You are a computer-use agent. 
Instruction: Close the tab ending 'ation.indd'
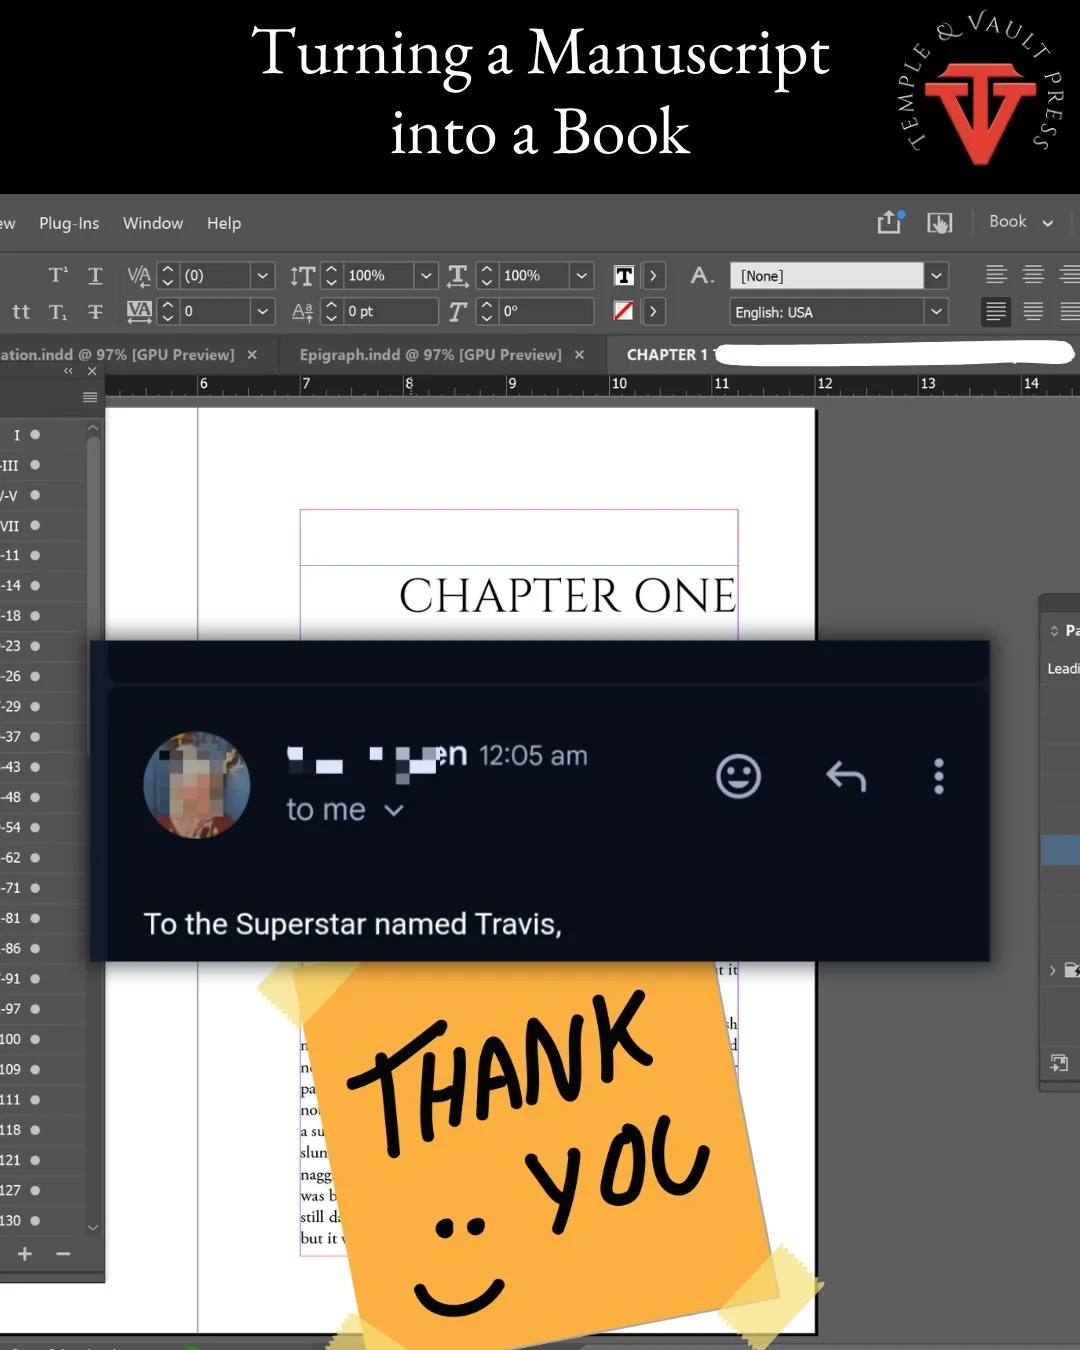(x=252, y=355)
